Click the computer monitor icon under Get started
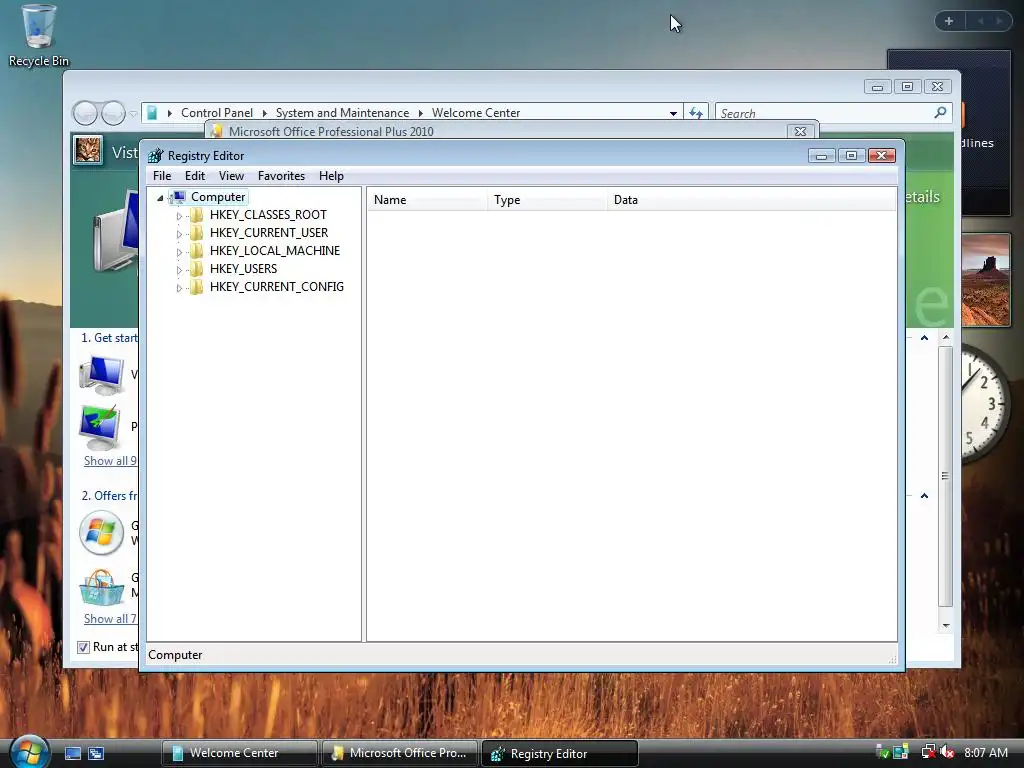Screen dimensions: 1024x768 pyautogui.click(x=101, y=376)
